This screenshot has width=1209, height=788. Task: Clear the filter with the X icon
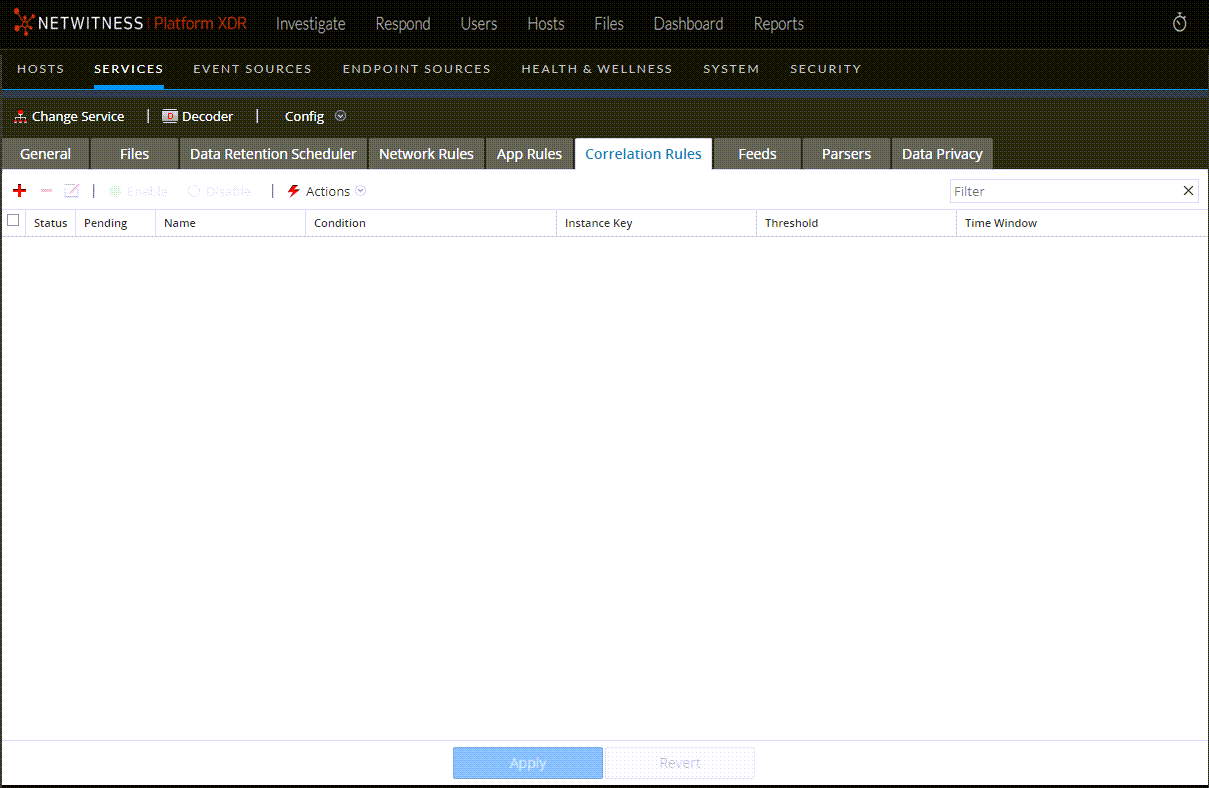coord(1188,191)
